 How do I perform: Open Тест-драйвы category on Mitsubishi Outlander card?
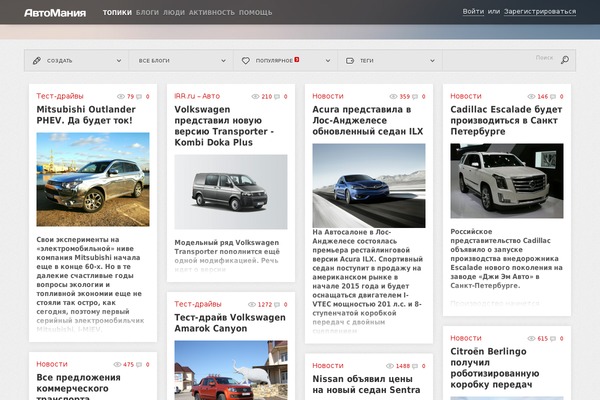[60, 96]
